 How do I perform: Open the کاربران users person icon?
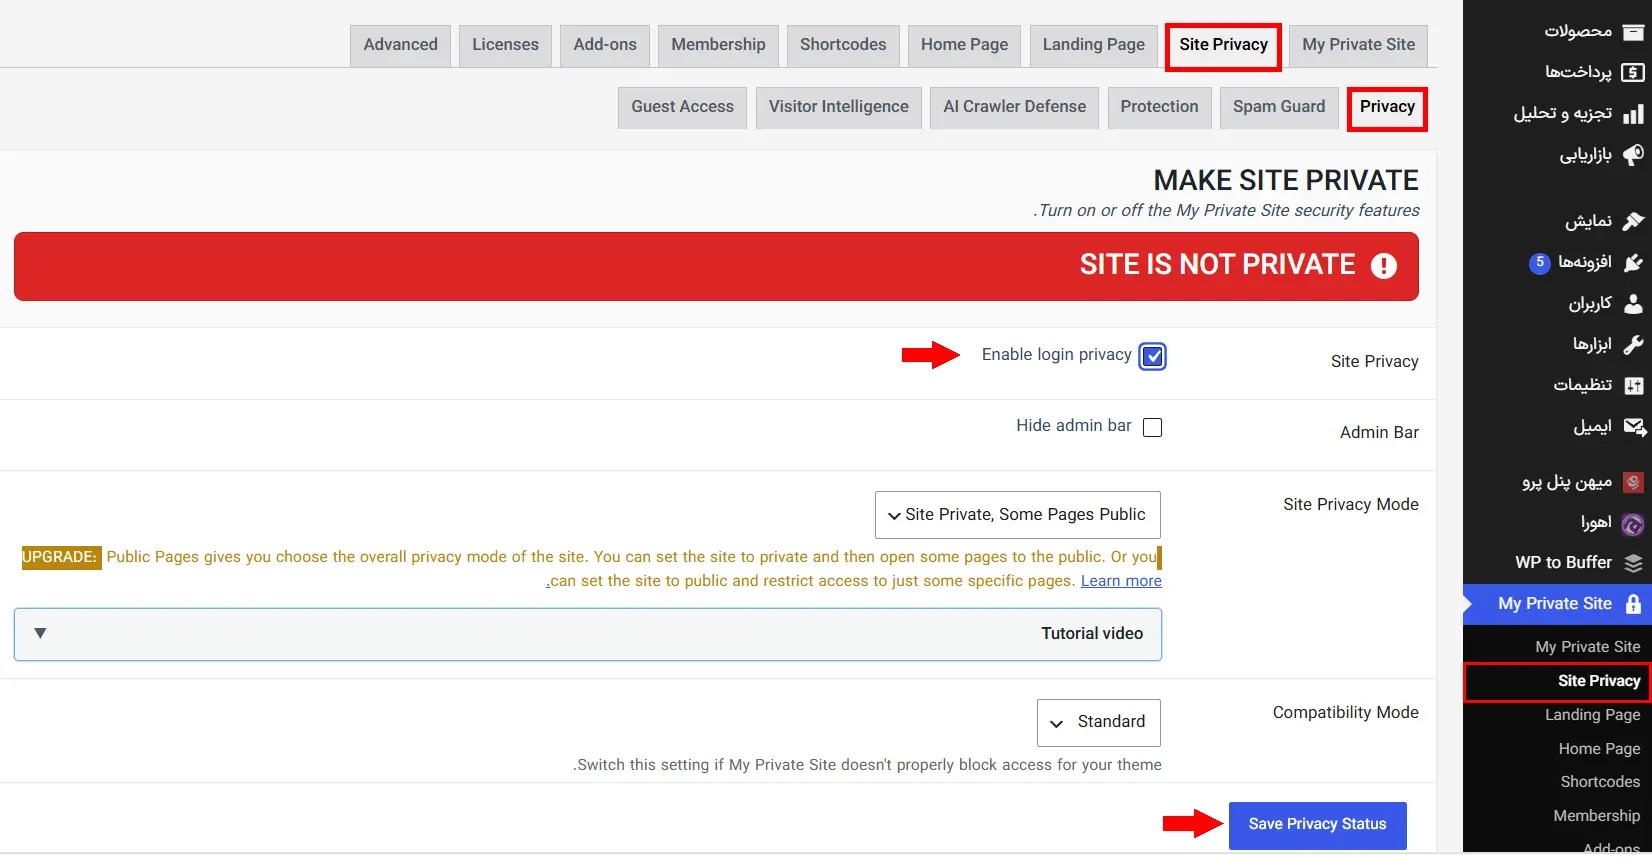pyautogui.click(x=1633, y=303)
